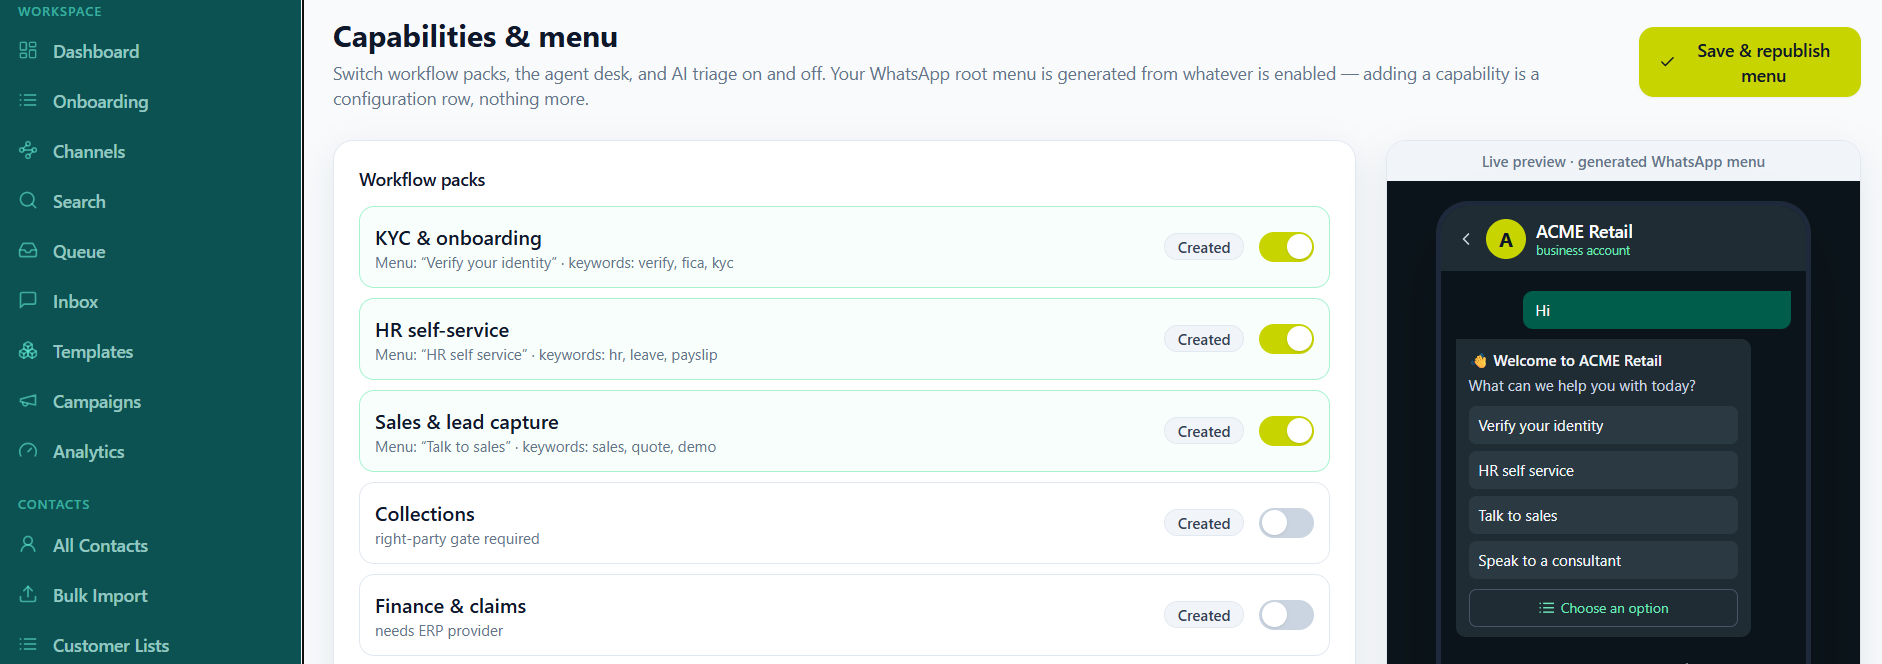
Task: Click the Bulk Import upload icon
Action: point(28,594)
